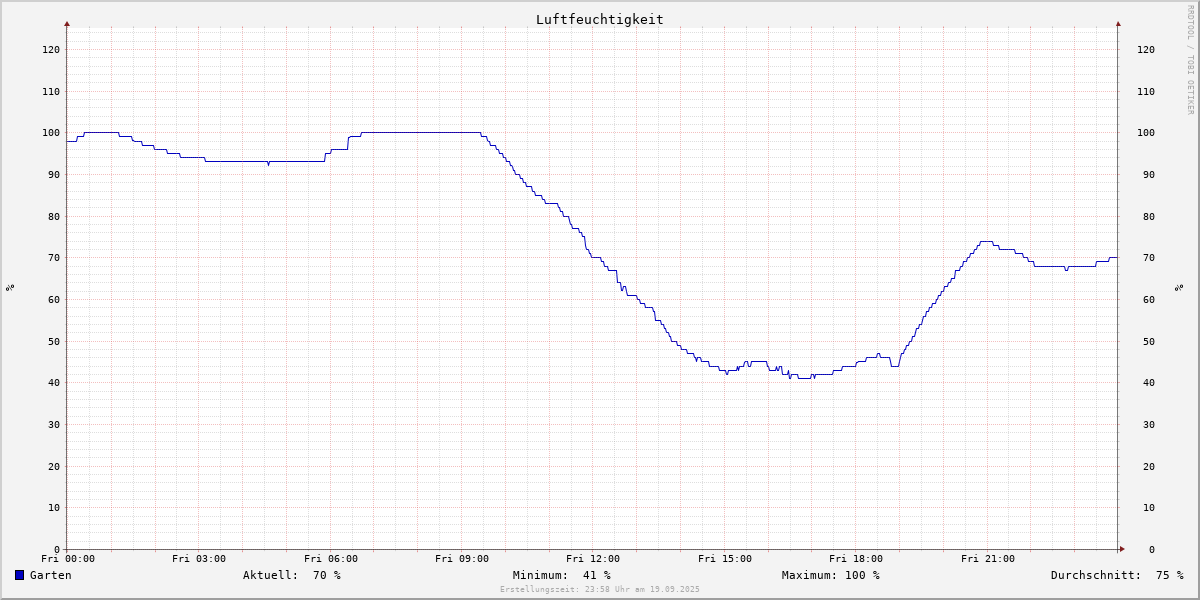Click the left axis percent unit symbol

click(x=10, y=287)
